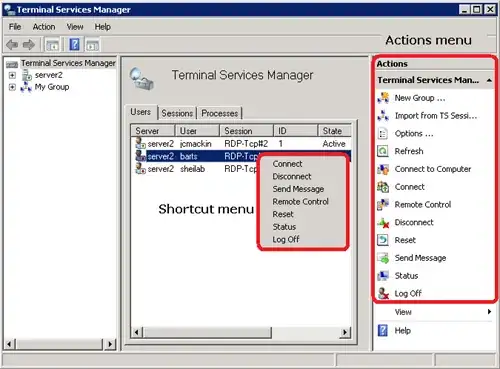
Task: Click the Connect to Computer action link
Action: click(433, 169)
